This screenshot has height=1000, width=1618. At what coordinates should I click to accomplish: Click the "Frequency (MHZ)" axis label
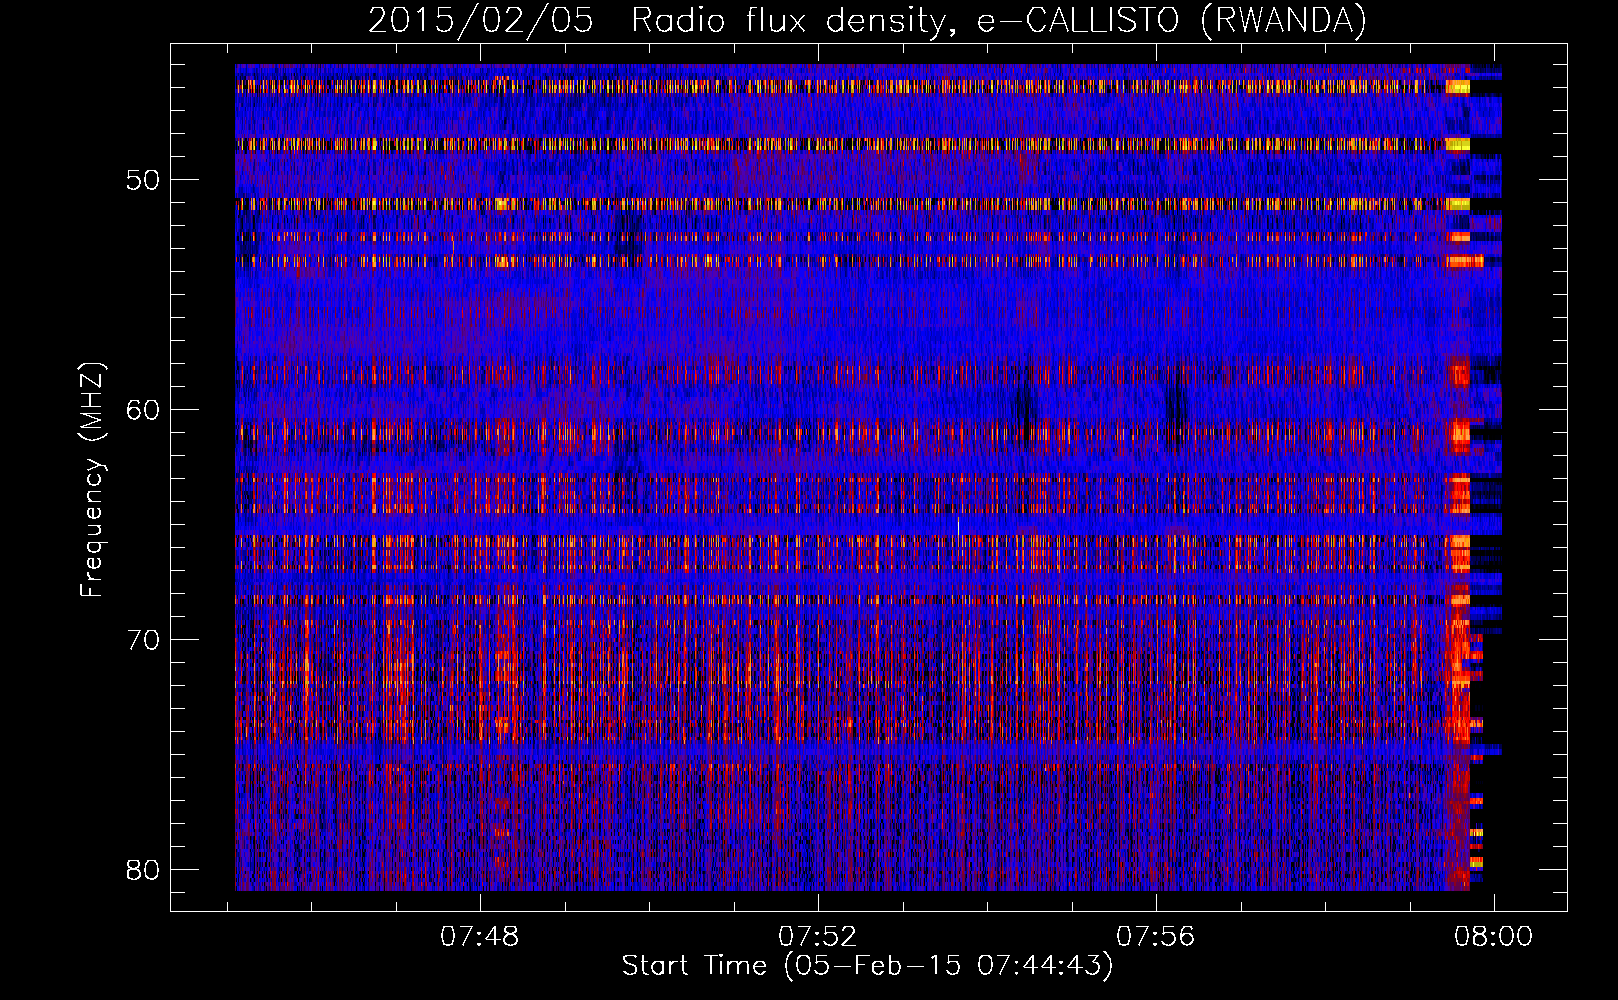[92, 480]
